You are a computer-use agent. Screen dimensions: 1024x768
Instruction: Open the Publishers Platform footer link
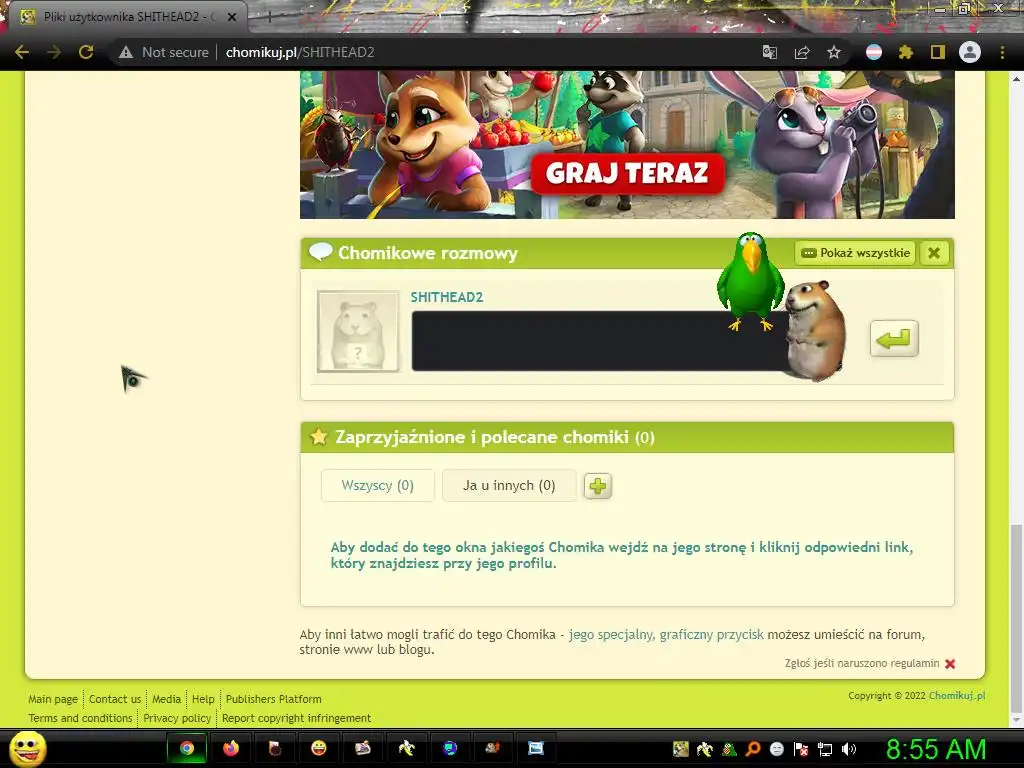(274, 699)
